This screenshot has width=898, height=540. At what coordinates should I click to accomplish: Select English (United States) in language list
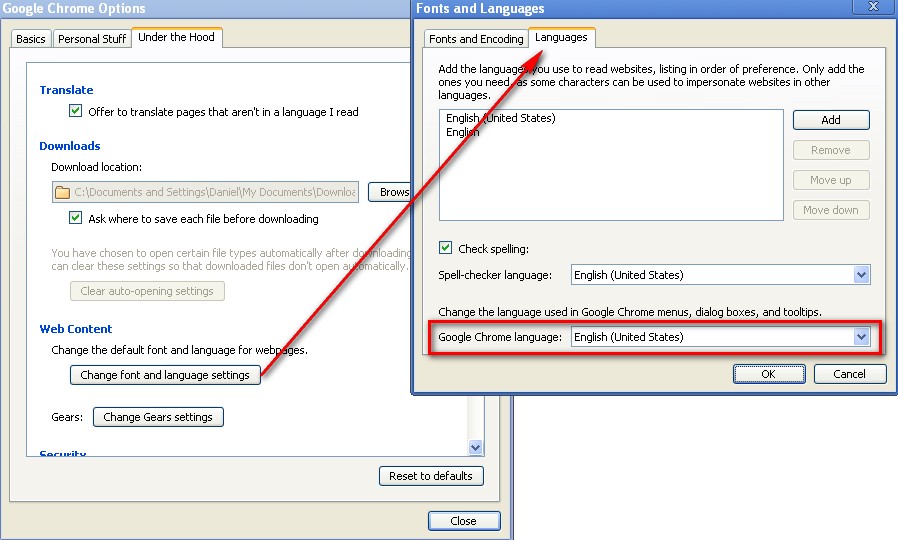[x=501, y=118]
